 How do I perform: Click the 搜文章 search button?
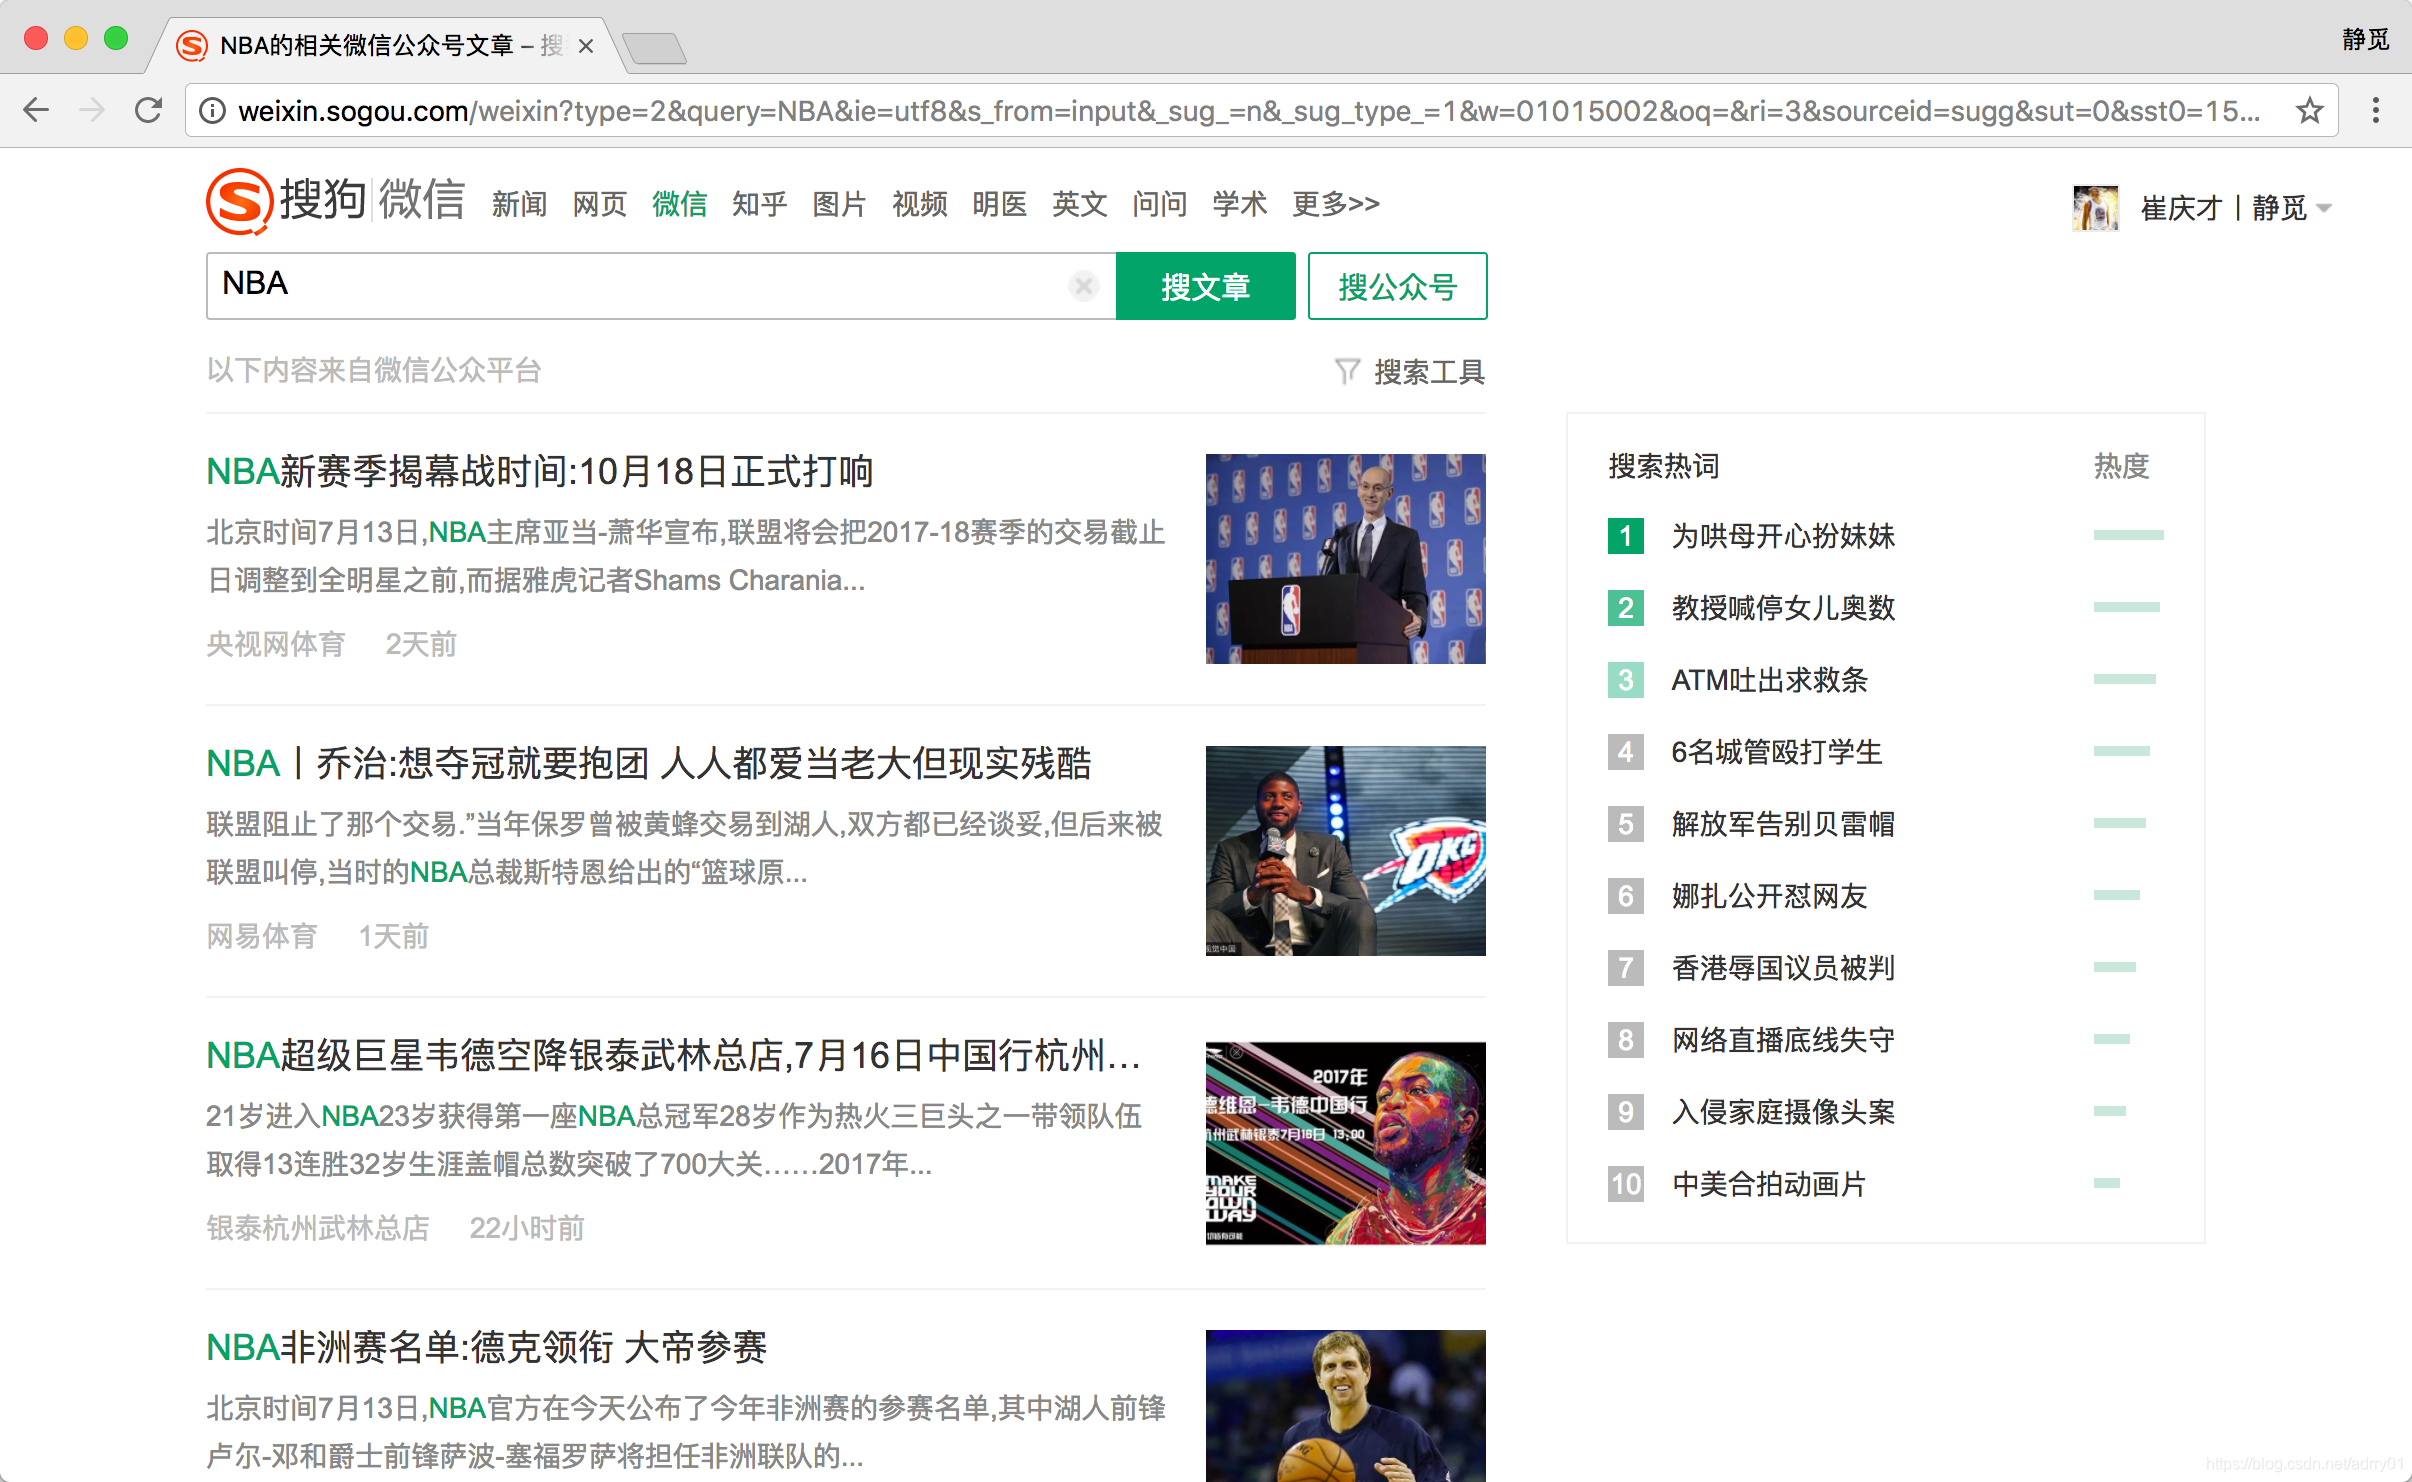pos(1205,286)
